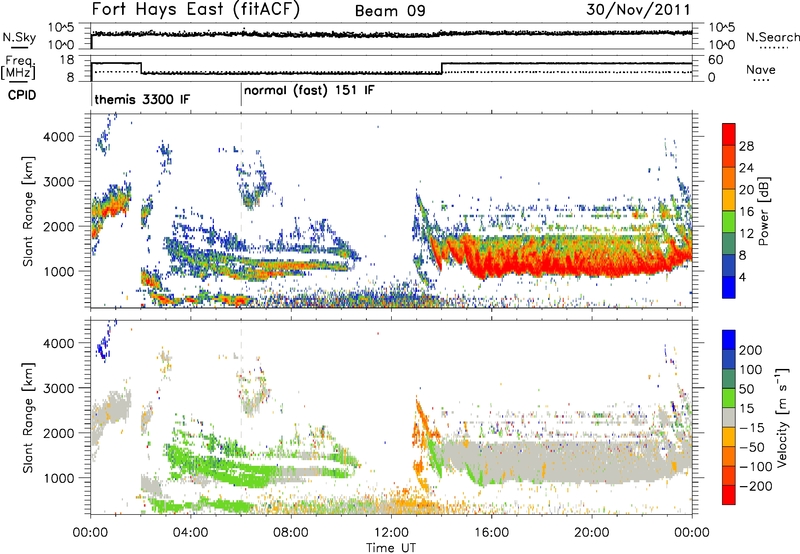Click the velocity panel 'Slant Range [km]' label
This screenshot has height=554, width=800.
[28, 417]
